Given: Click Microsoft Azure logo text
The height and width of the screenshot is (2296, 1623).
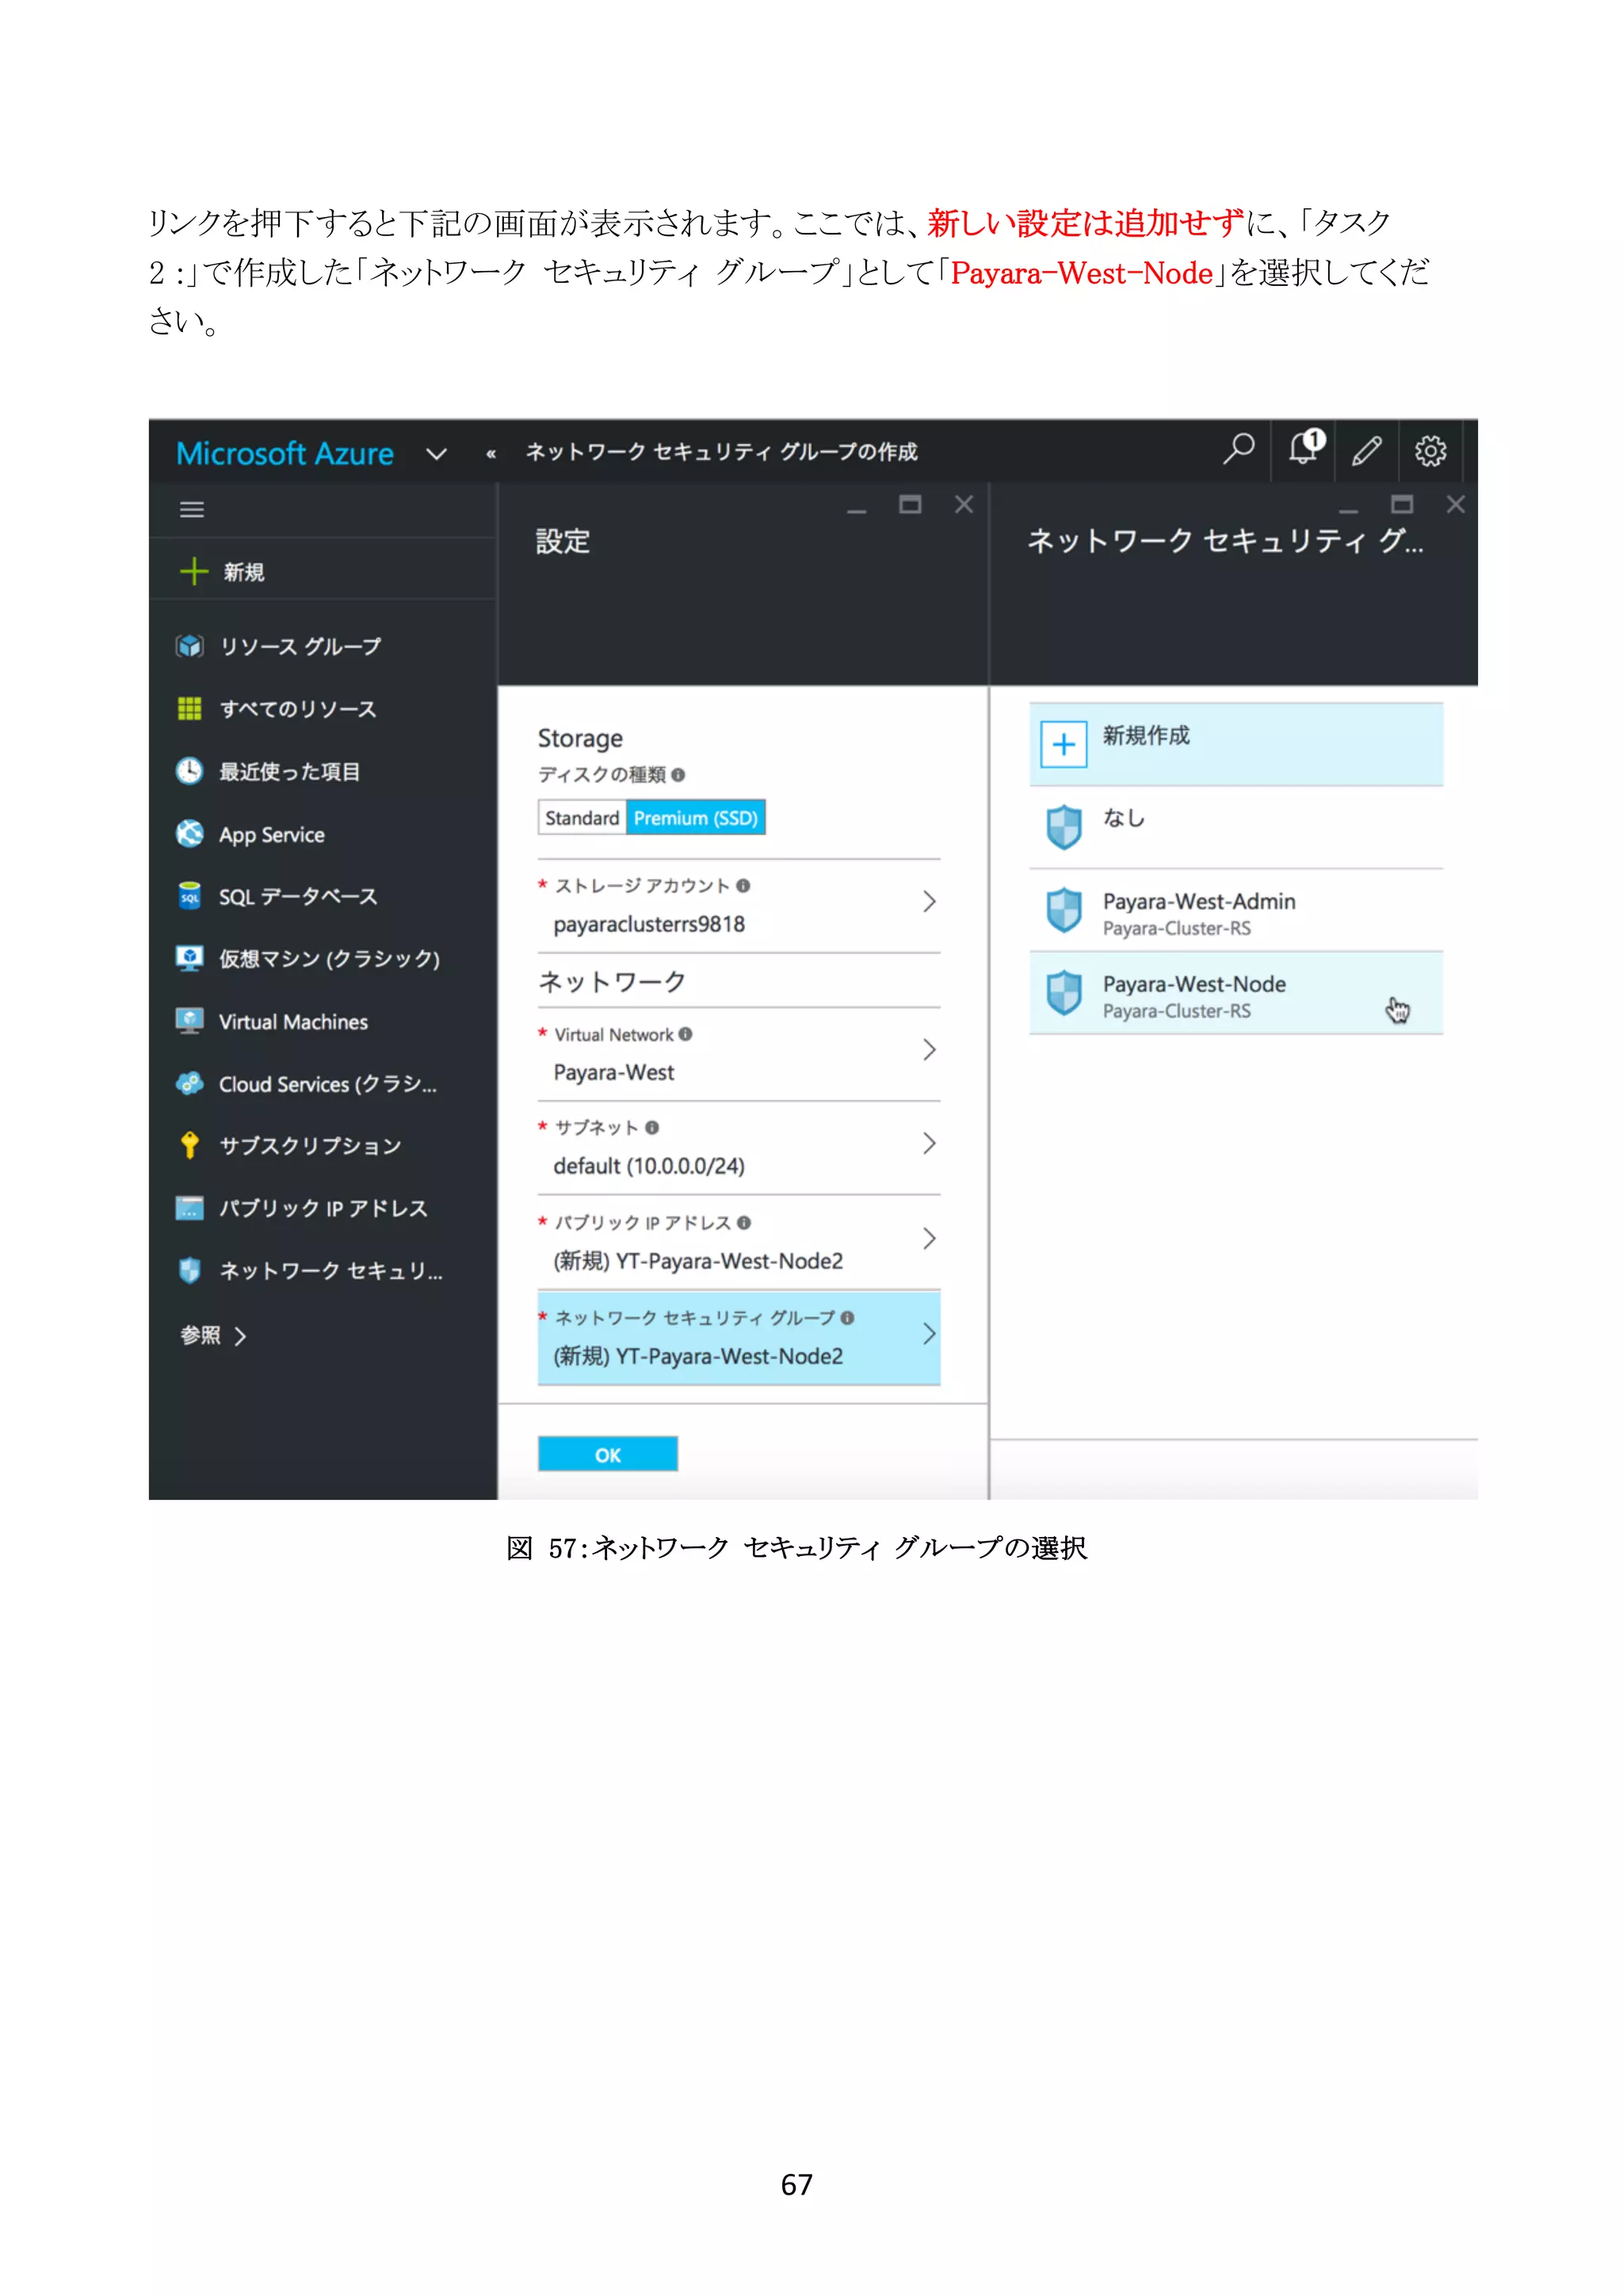Looking at the screenshot, I should coord(285,454).
